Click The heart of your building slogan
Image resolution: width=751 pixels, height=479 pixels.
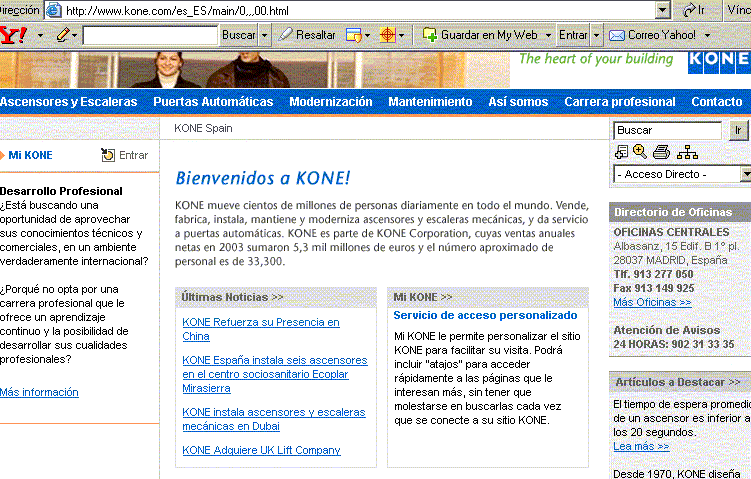click(x=596, y=59)
